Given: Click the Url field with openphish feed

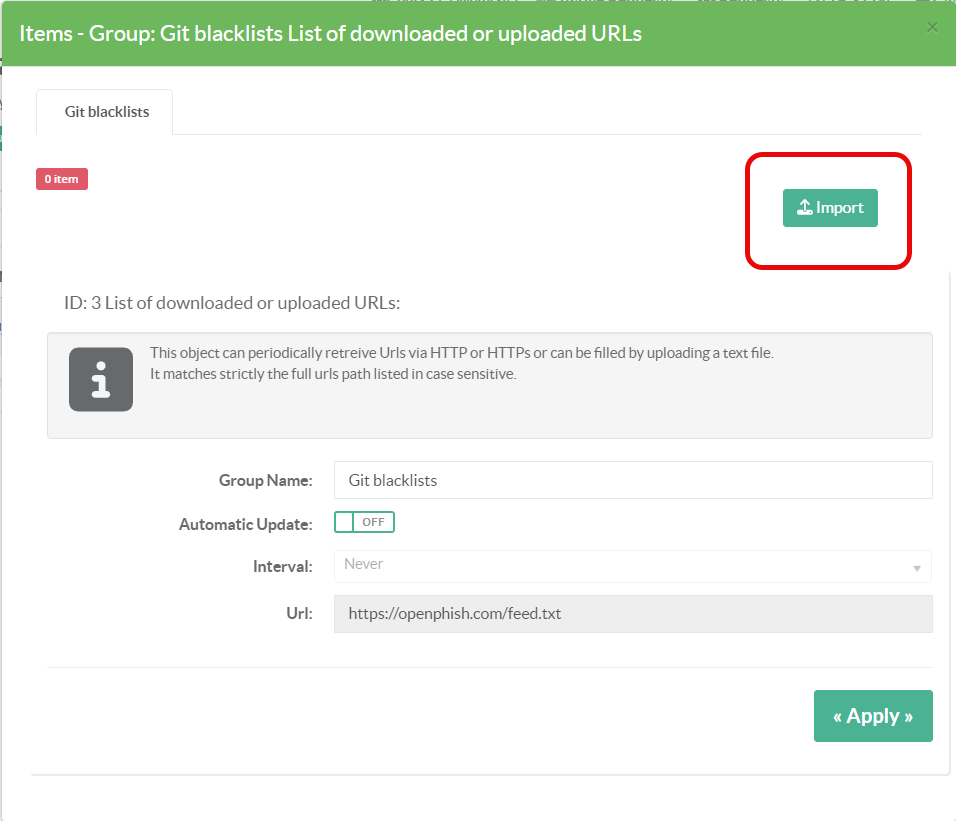Looking at the screenshot, I should [632, 614].
